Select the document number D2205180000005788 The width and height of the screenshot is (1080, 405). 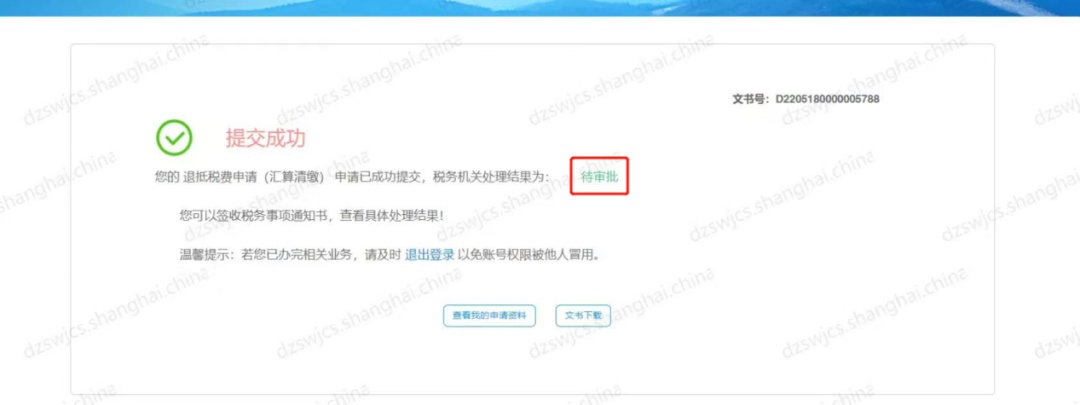pyautogui.click(x=827, y=99)
